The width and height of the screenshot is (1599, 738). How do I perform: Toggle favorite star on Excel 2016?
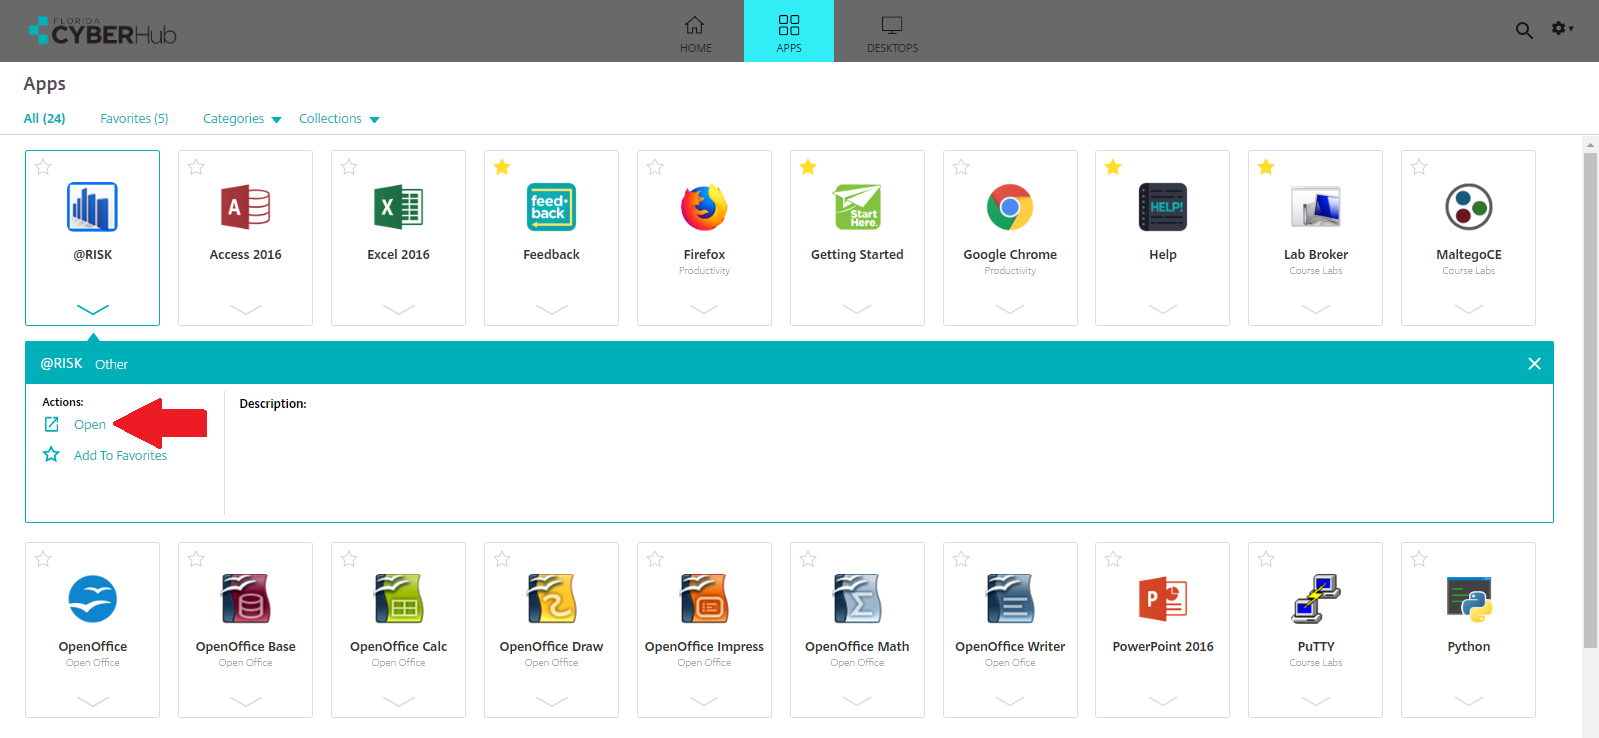[349, 167]
